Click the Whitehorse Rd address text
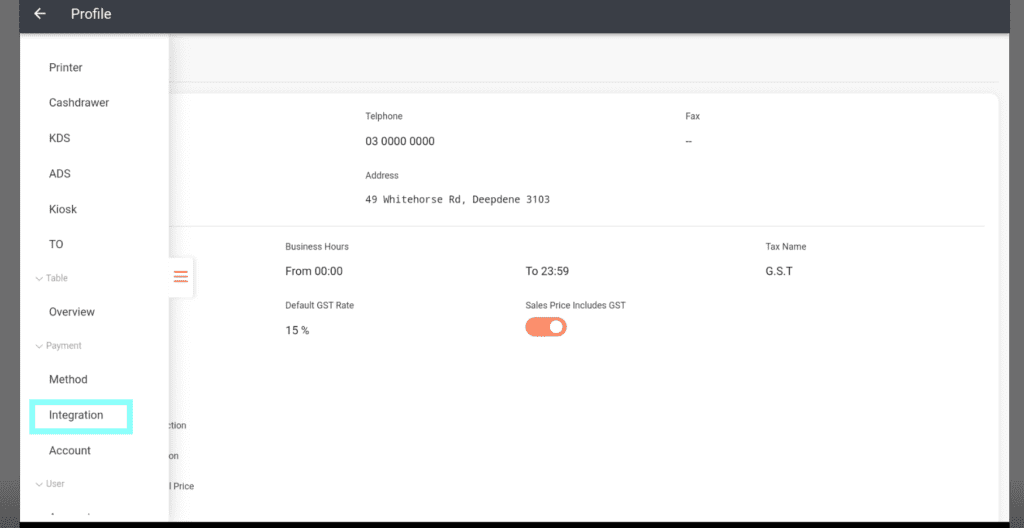1024x528 pixels. tap(457, 199)
